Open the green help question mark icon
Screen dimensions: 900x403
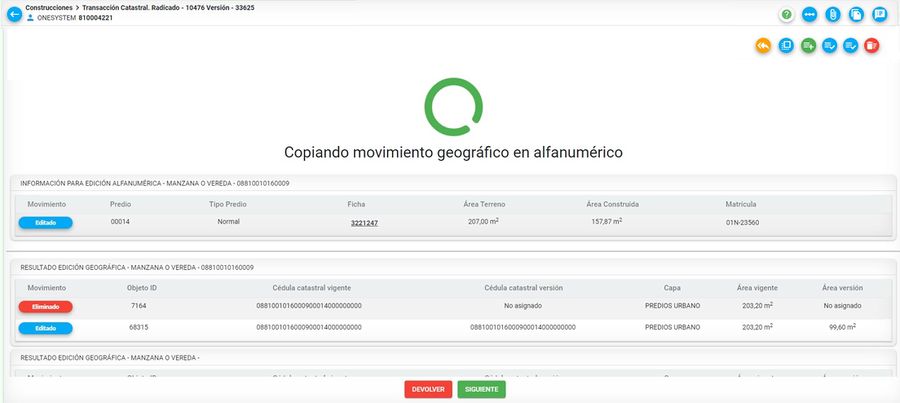(x=787, y=15)
